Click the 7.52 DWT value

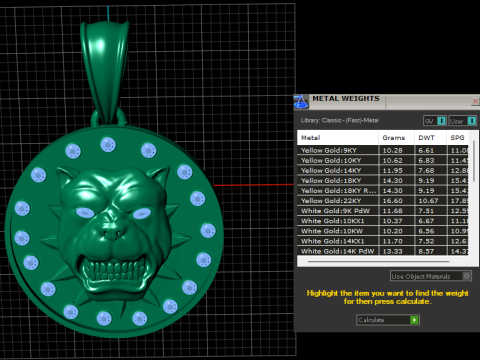[x=426, y=241]
